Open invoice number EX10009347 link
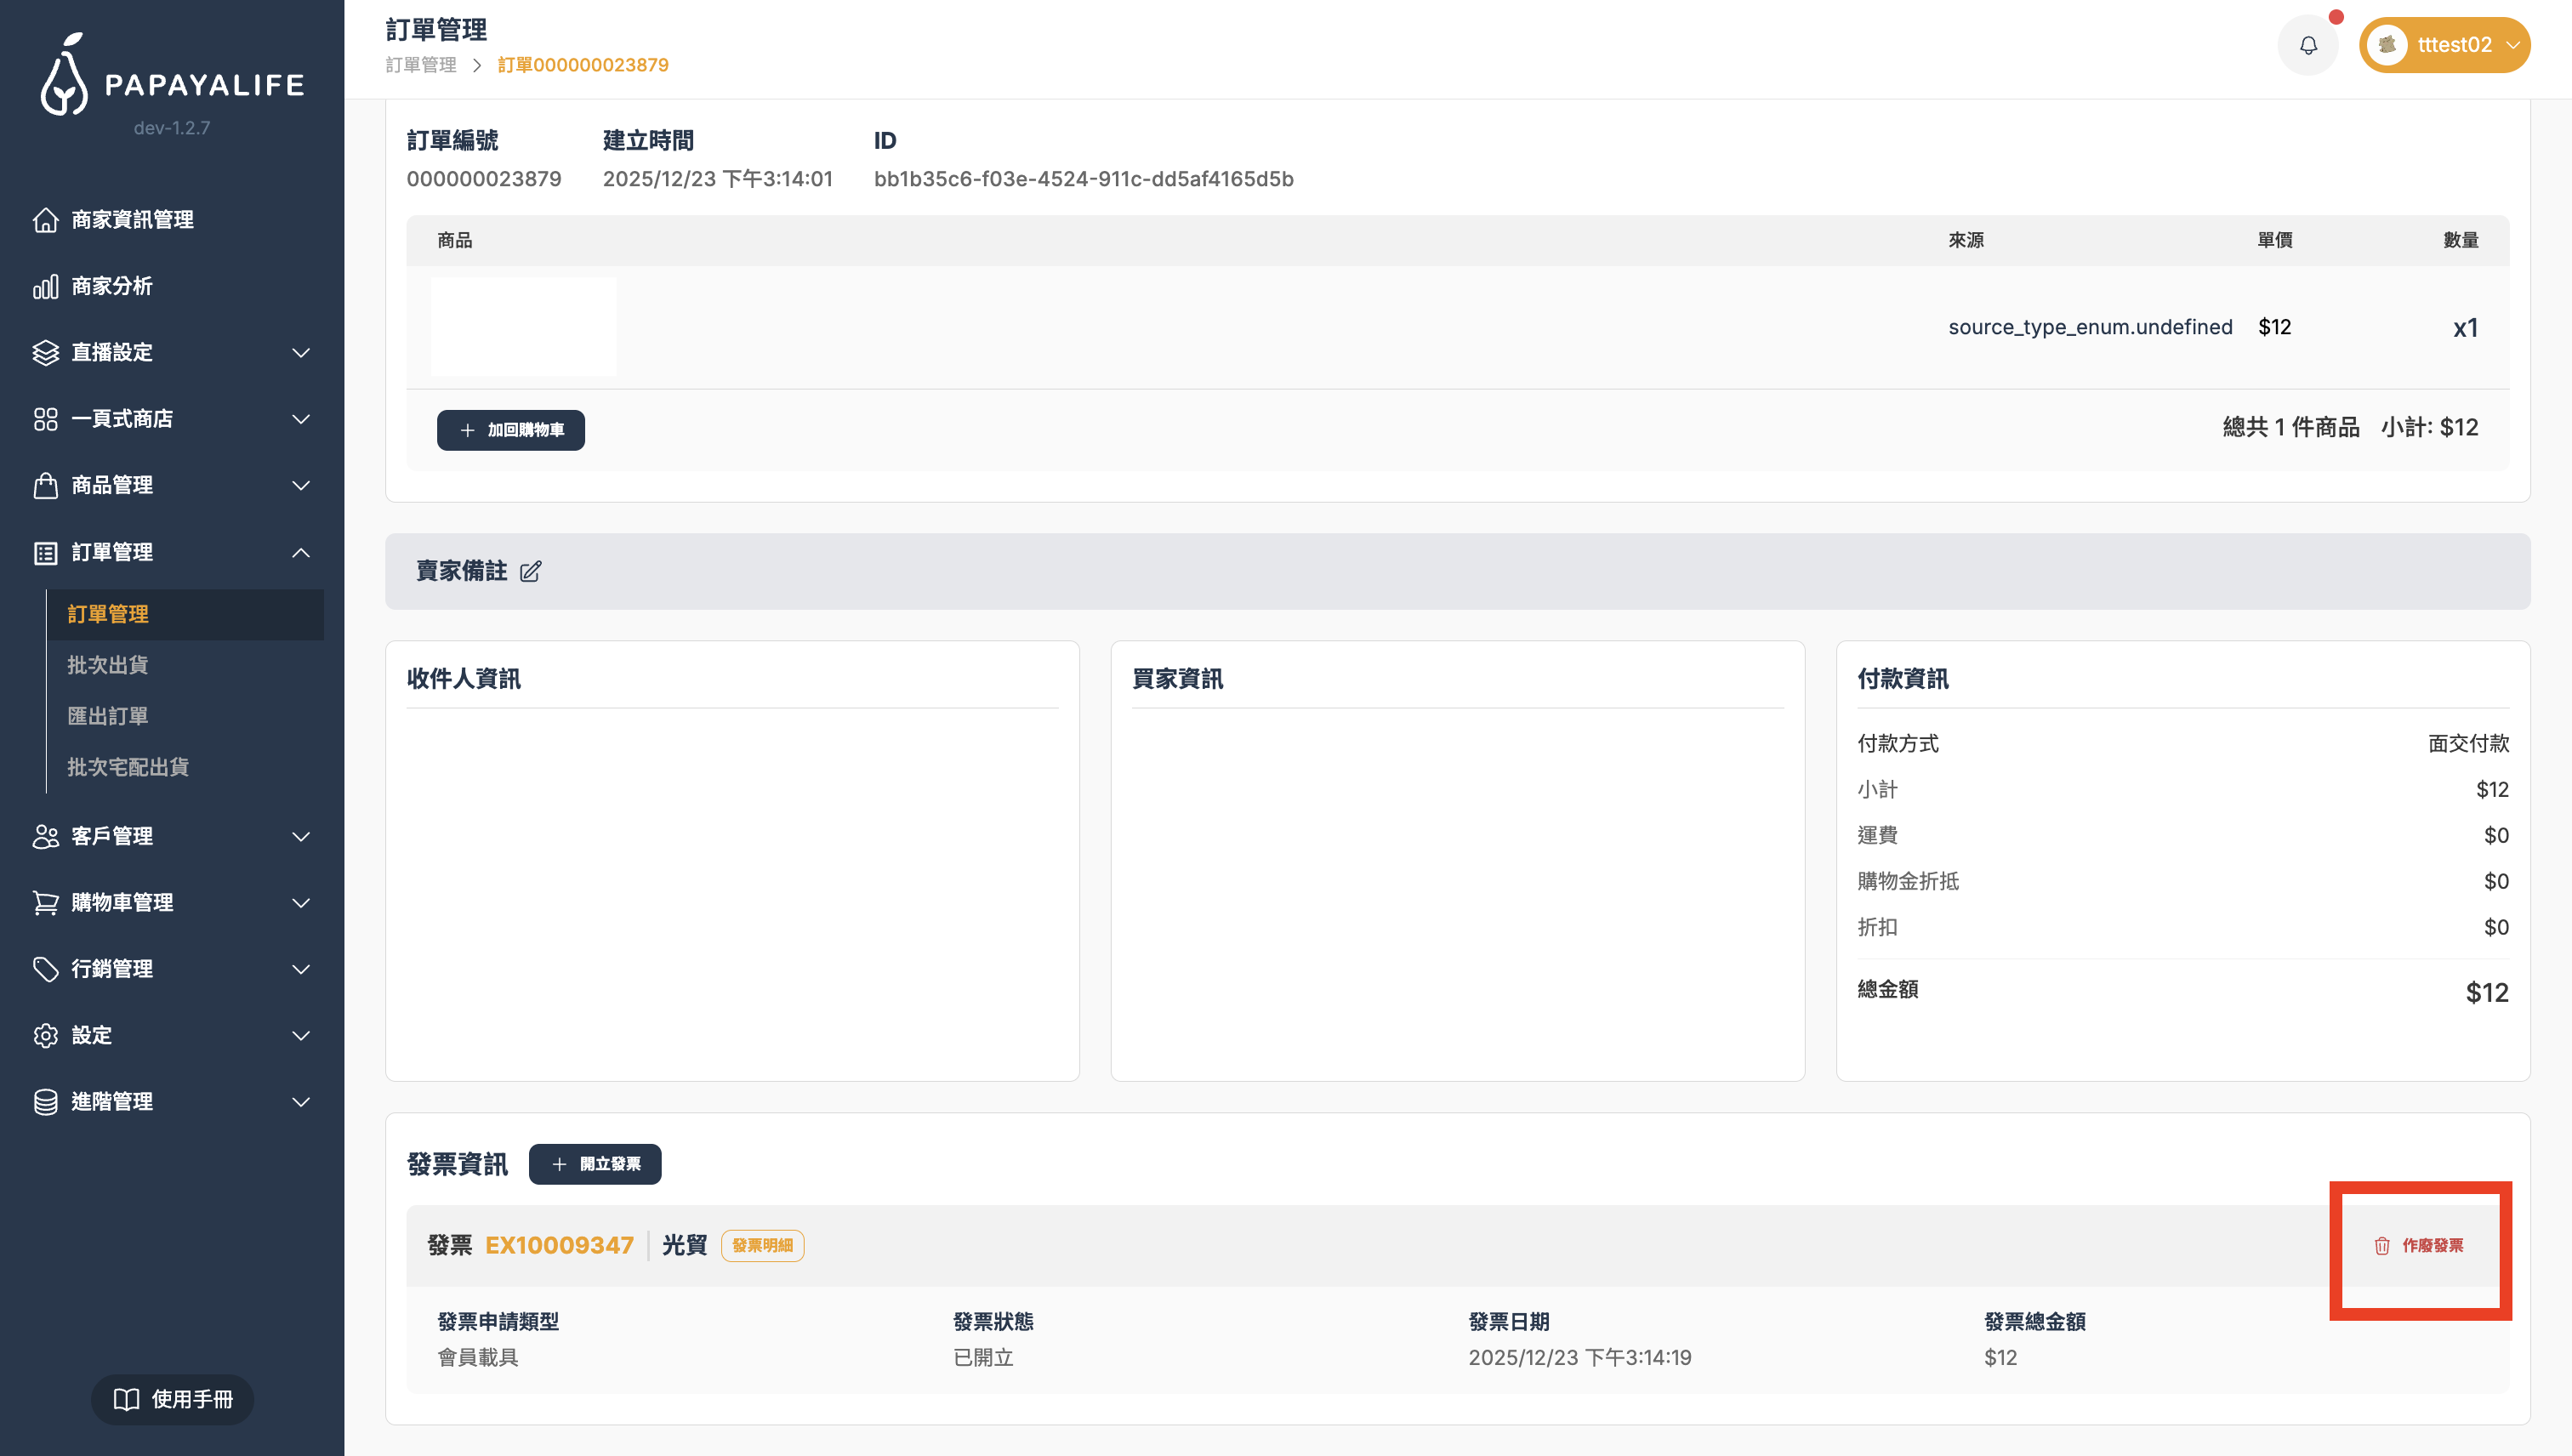This screenshot has height=1456, width=2572. pos(559,1245)
